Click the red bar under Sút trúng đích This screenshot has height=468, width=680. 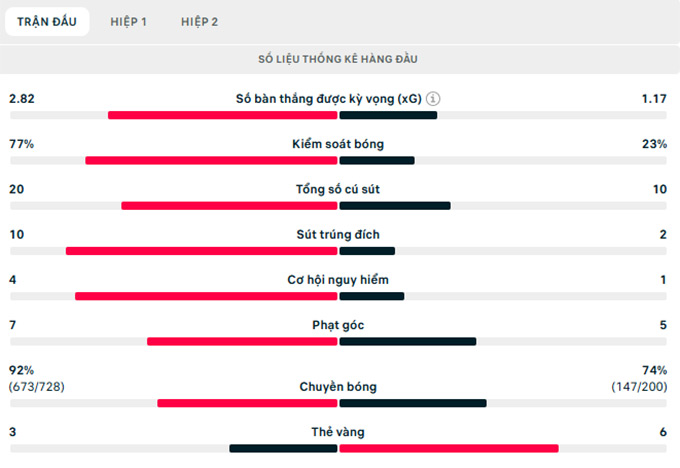[x=202, y=251]
